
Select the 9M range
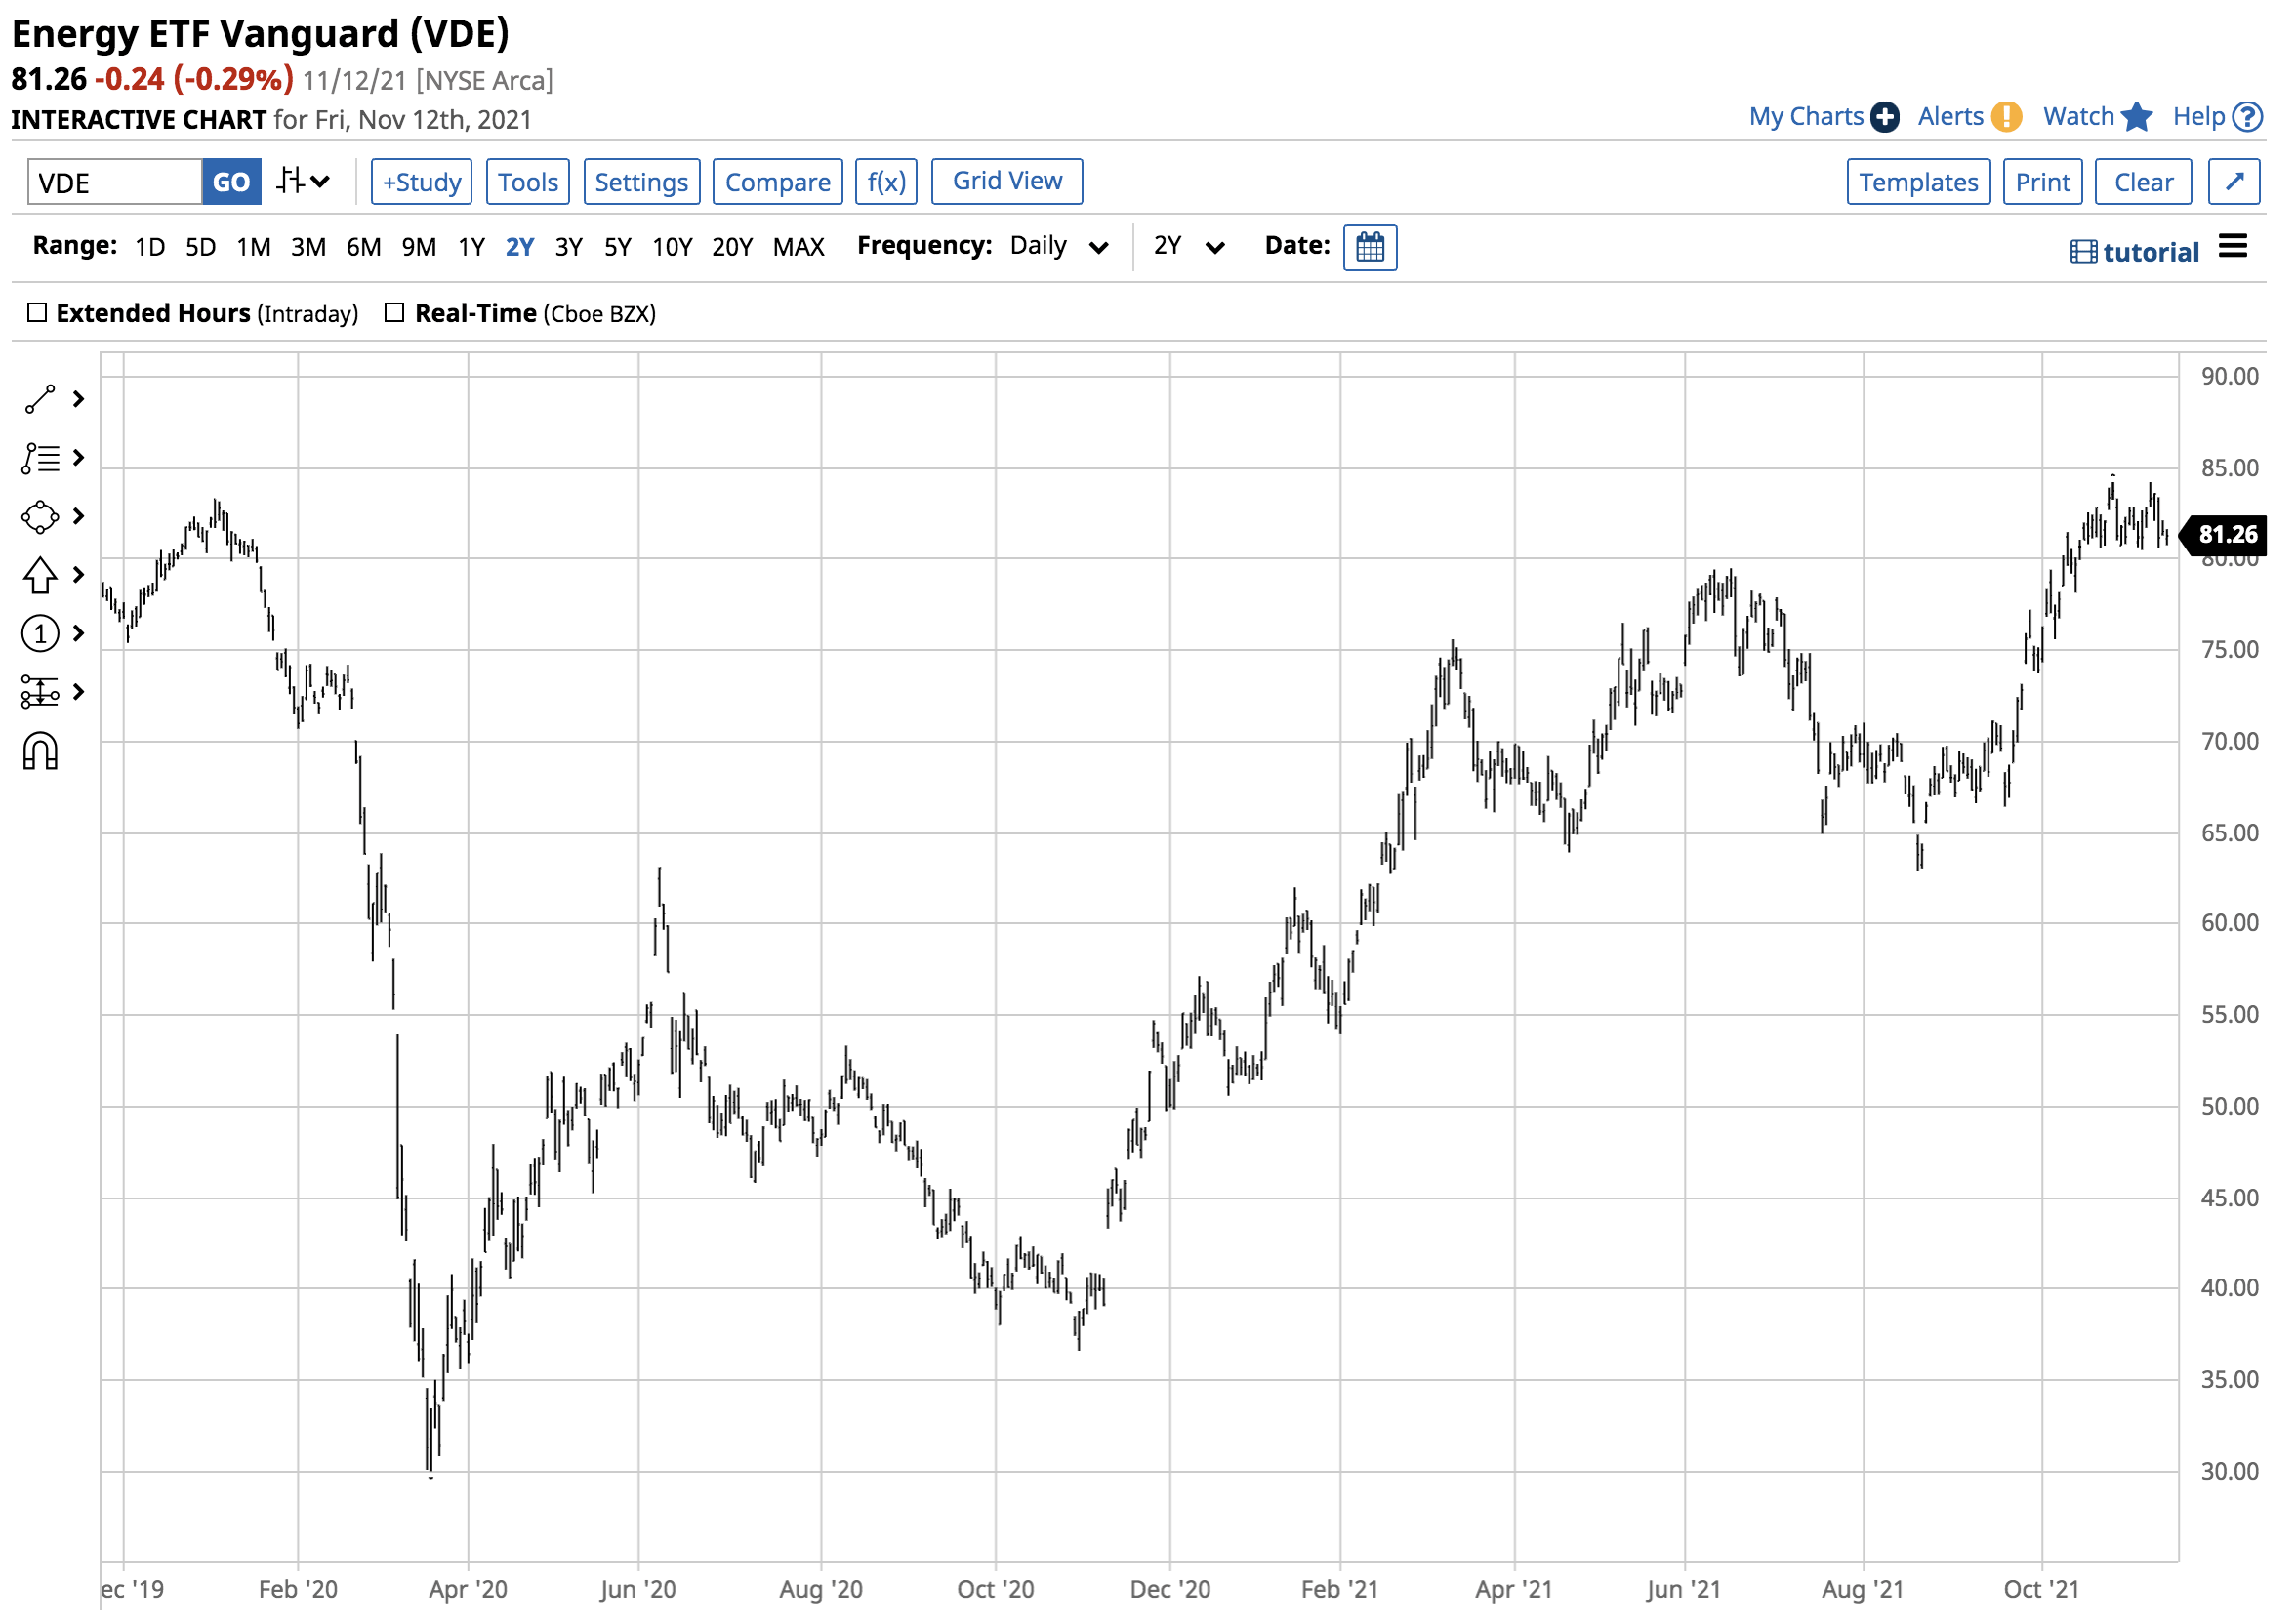(419, 247)
